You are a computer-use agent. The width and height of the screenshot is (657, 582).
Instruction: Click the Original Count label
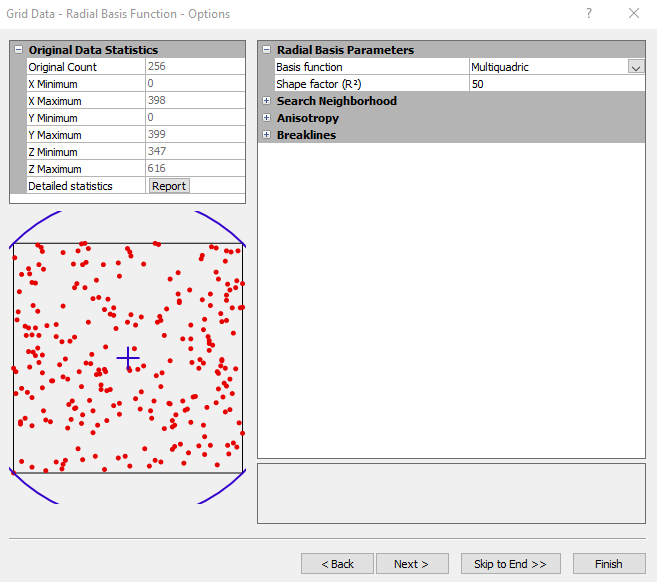[x=62, y=67]
